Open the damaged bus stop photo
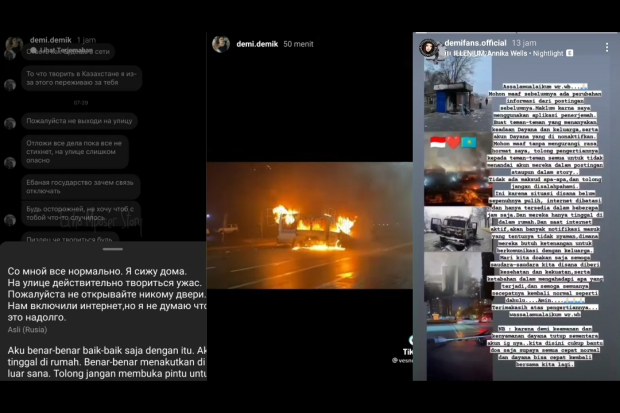Viewport: 620px width, 413px height. click(x=458, y=94)
